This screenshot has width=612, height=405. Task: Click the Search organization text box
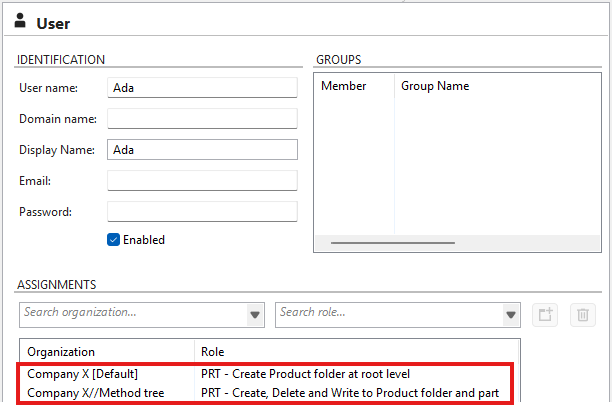tap(130, 313)
